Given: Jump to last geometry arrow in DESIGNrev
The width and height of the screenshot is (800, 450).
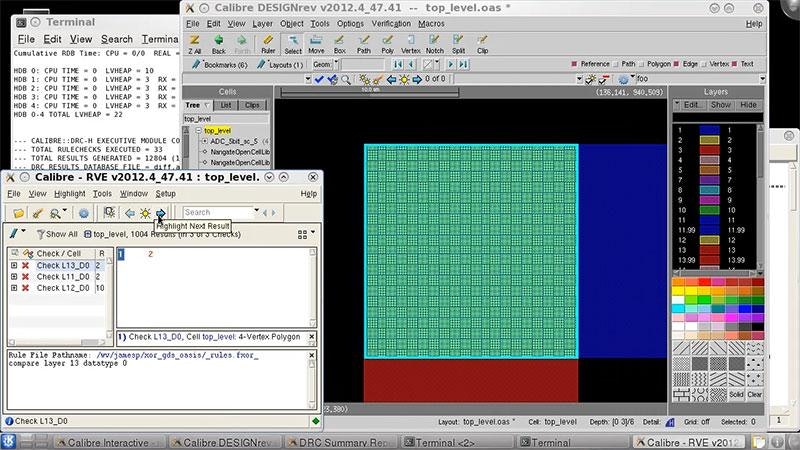Looking at the screenshot, I should tap(463, 64).
